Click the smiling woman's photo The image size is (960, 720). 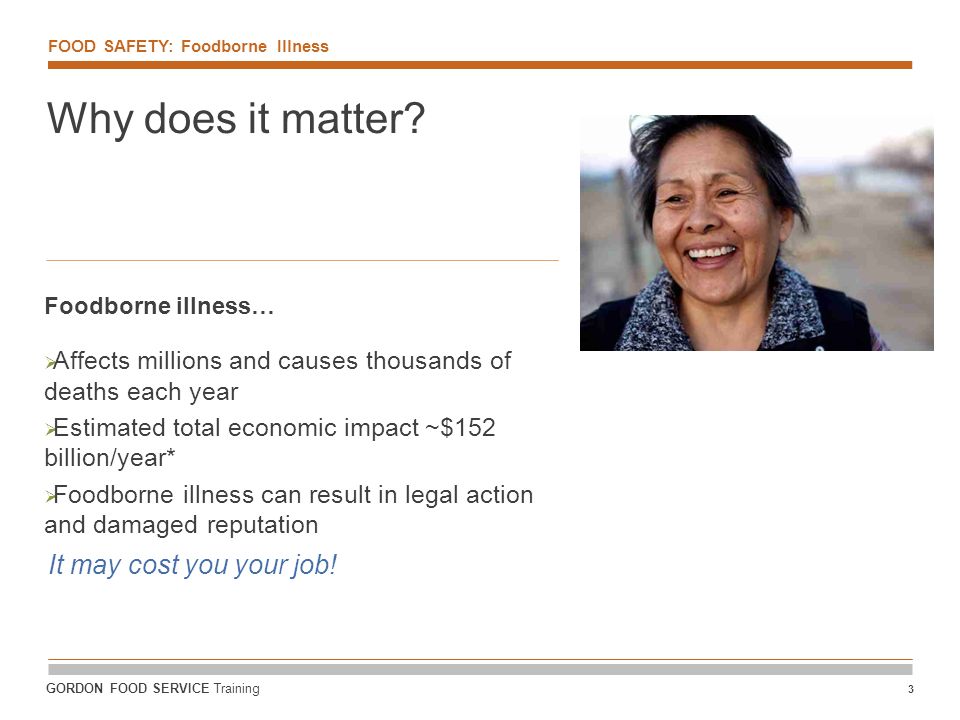(x=757, y=233)
